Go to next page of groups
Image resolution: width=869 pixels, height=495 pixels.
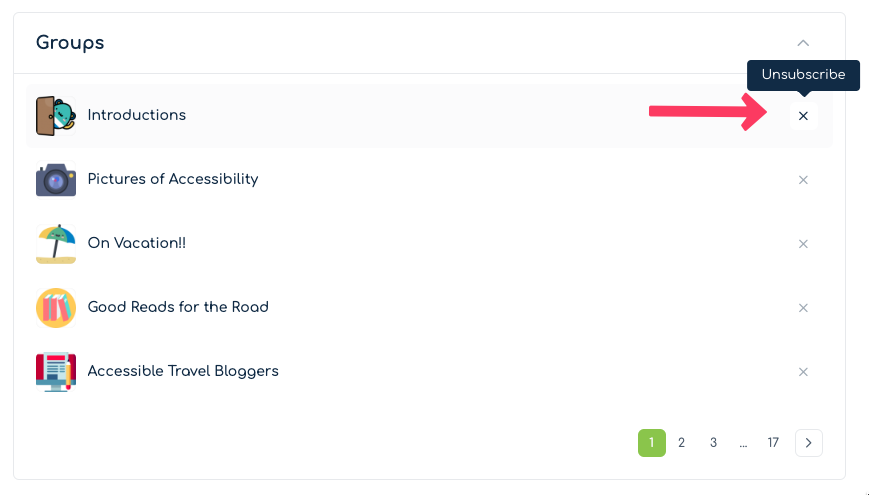click(809, 443)
